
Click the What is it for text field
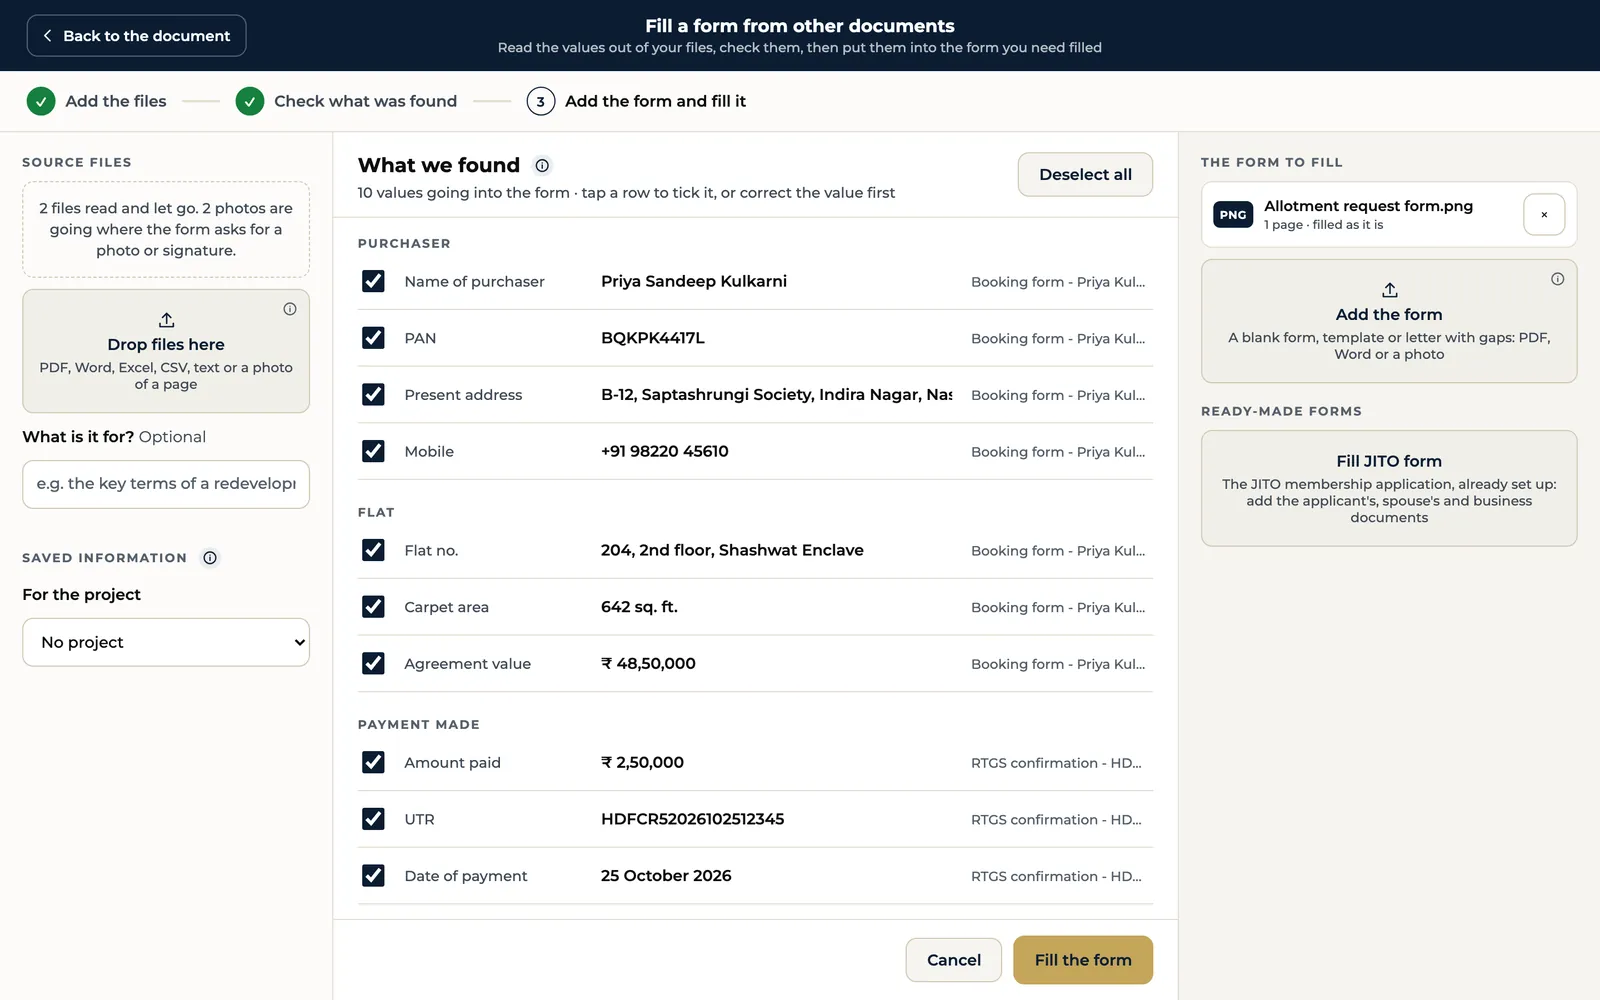point(166,484)
